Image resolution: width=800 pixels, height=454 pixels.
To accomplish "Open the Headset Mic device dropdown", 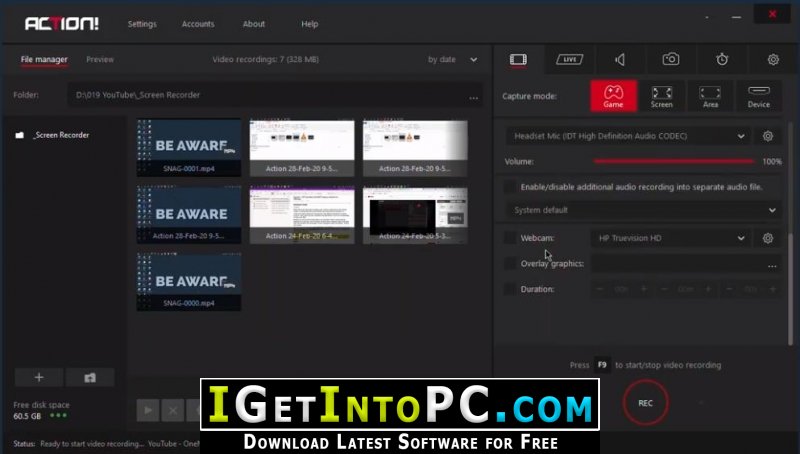I will tap(628, 136).
